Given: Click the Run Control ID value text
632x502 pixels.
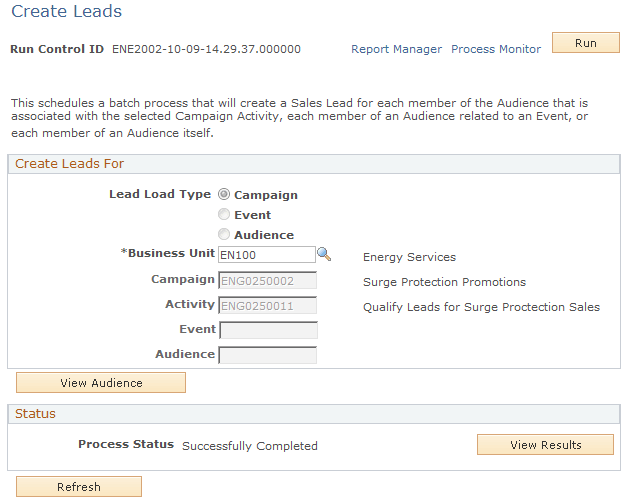Looking at the screenshot, I should coord(206,49).
